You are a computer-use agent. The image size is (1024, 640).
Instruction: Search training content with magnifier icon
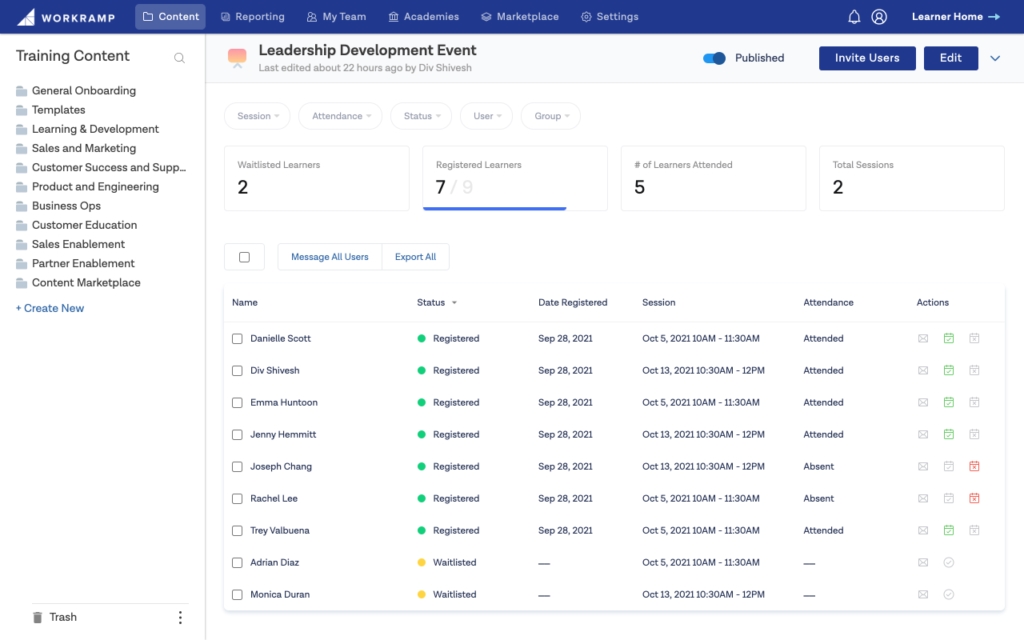pos(179,58)
